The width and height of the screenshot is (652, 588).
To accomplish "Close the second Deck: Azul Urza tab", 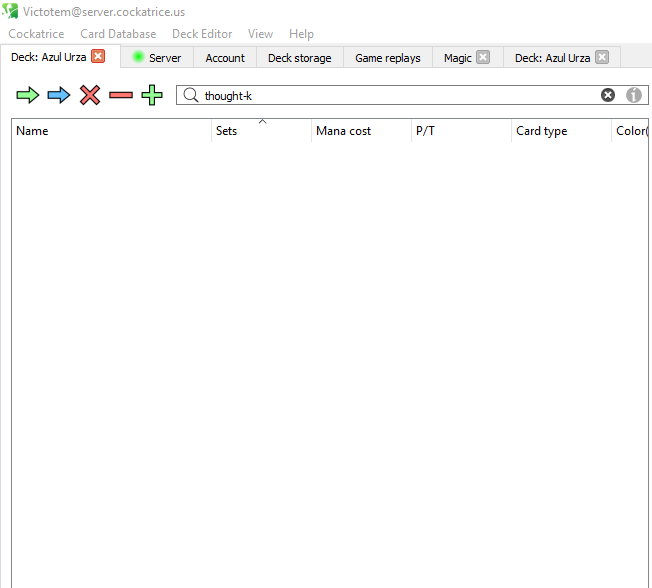I will pyautogui.click(x=602, y=57).
